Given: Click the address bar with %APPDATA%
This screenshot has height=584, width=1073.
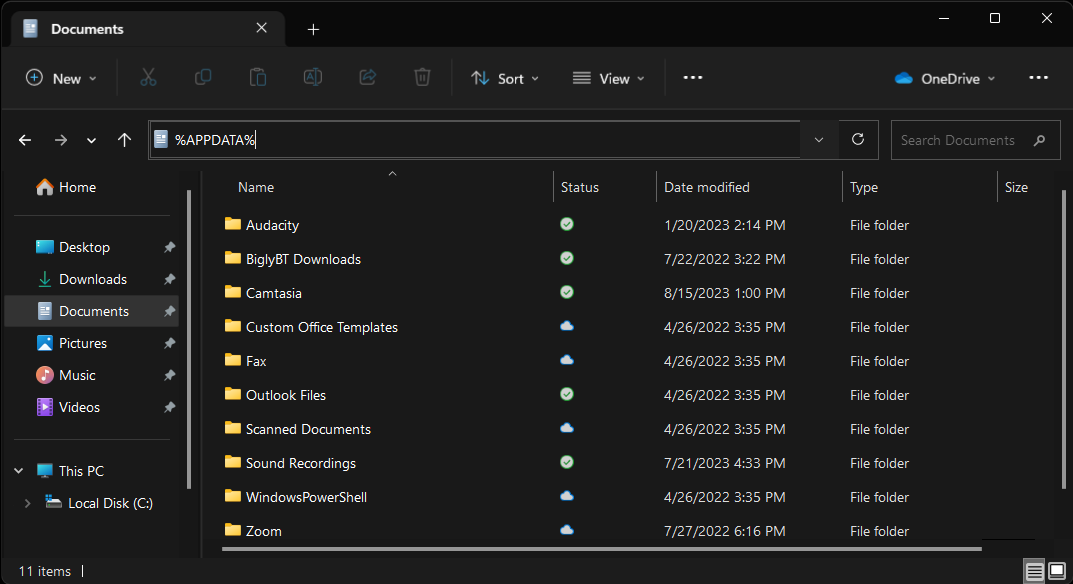Looking at the screenshot, I should pos(475,140).
